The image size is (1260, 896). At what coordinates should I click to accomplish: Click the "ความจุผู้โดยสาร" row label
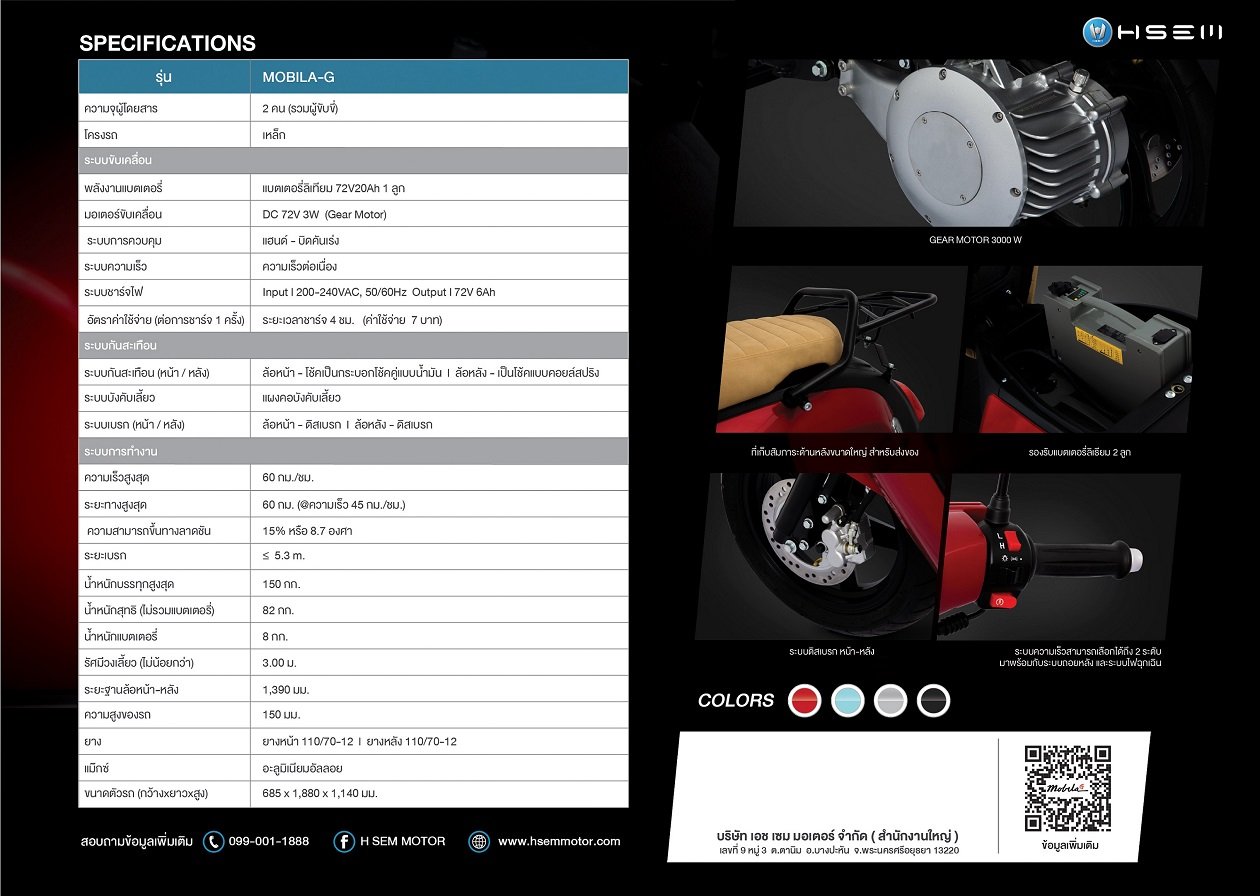pyautogui.click(x=121, y=107)
